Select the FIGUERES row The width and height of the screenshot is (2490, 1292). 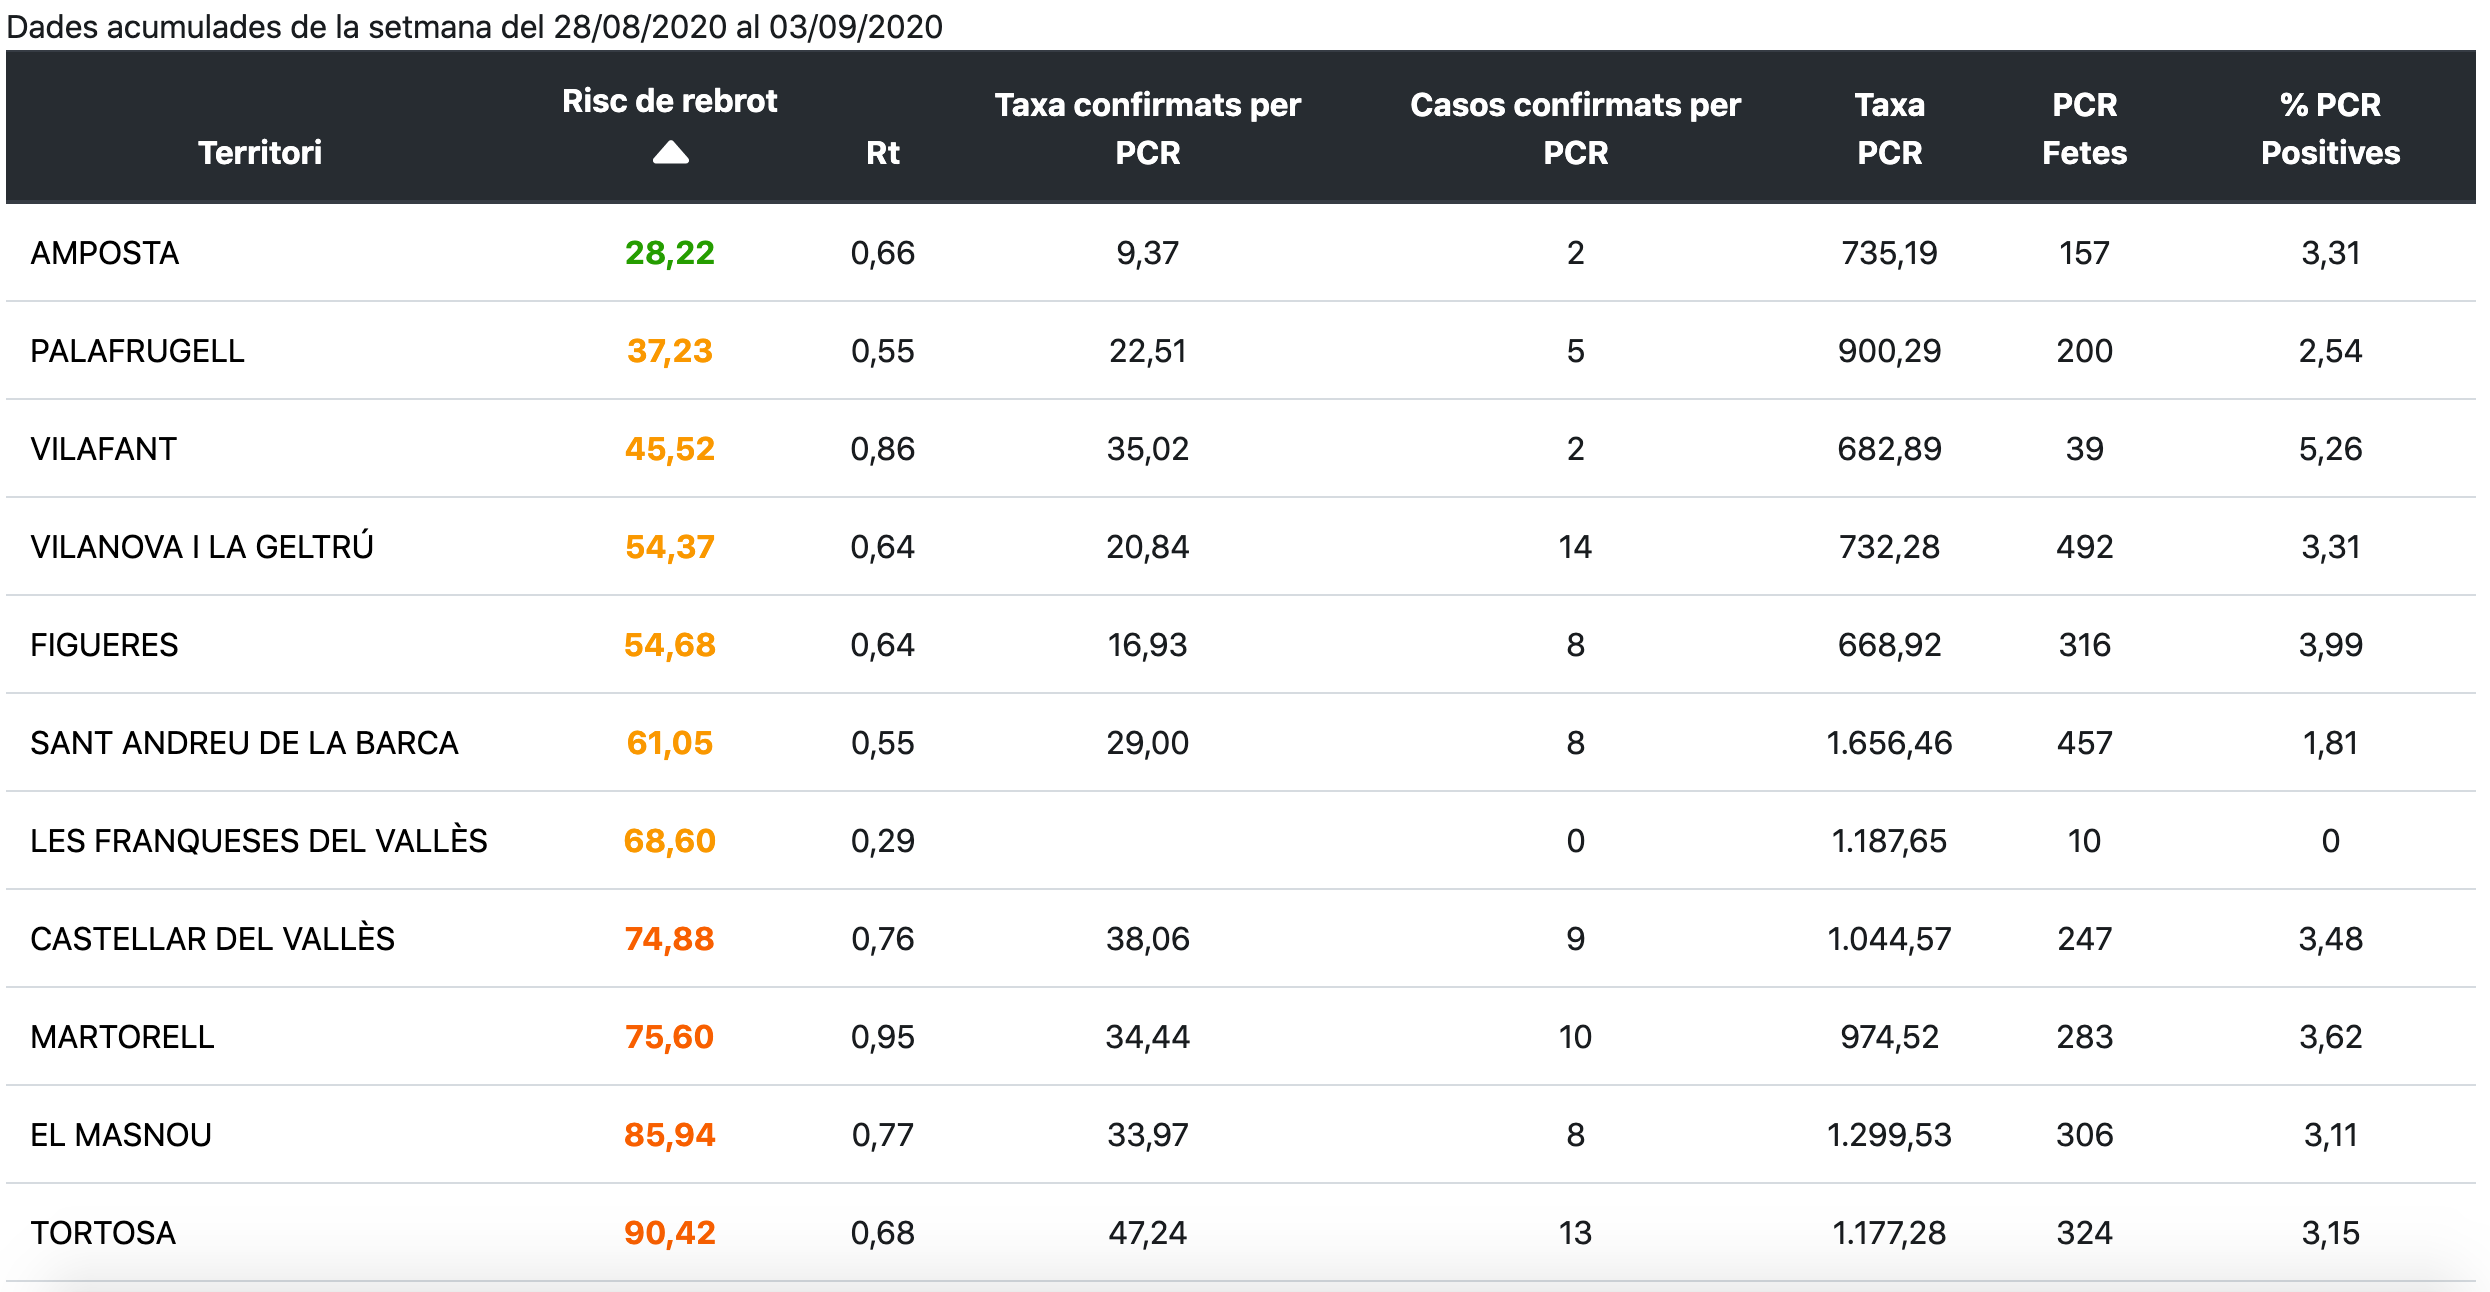tap(104, 645)
